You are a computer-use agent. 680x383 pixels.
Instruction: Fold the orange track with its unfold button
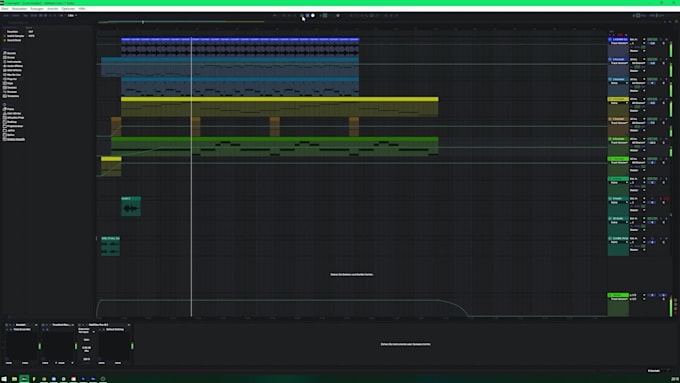coord(610,119)
